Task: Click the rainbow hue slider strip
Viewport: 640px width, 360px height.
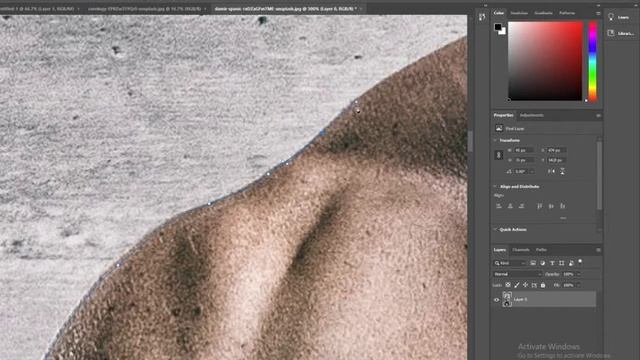Action: click(593, 61)
